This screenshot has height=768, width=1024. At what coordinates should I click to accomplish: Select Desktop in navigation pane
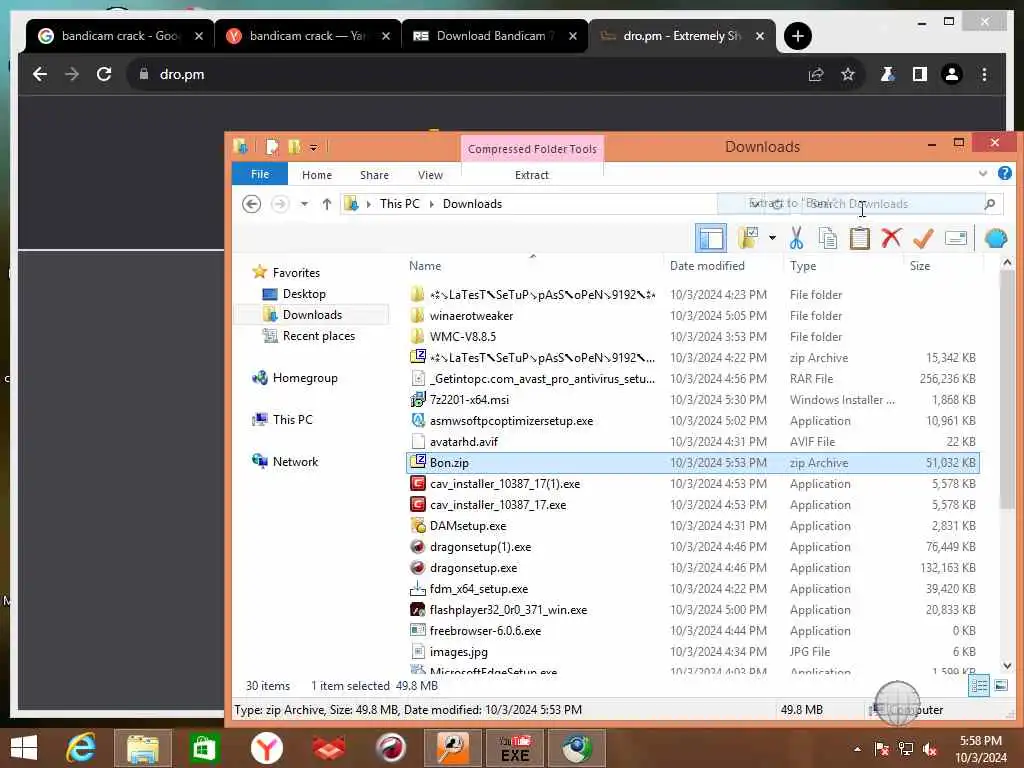(304, 294)
